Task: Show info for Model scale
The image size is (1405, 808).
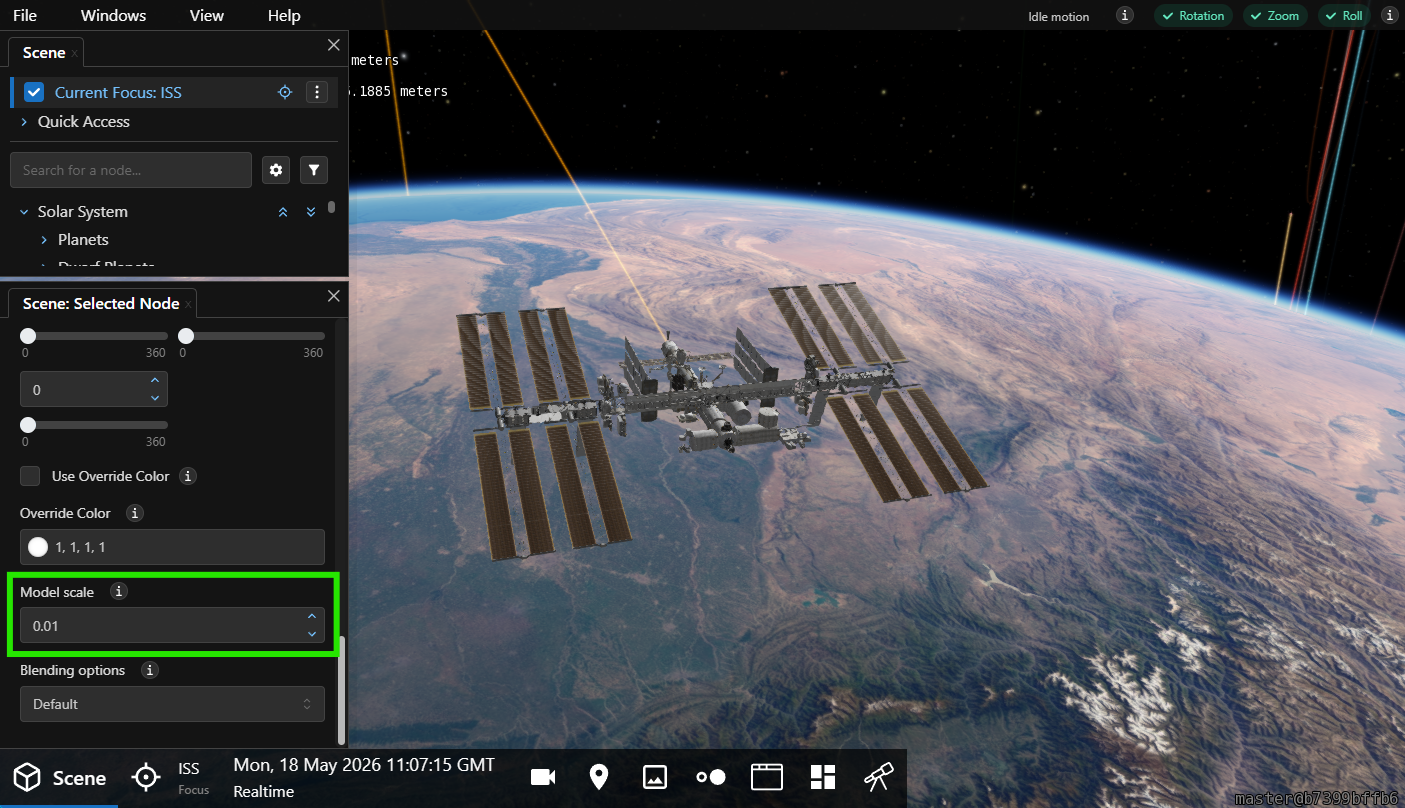Action: pyautogui.click(x=118, y=592)
